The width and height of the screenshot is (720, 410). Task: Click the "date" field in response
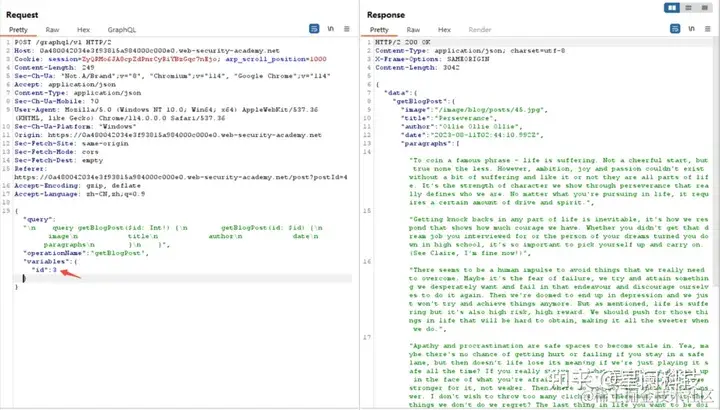click(x=472, y=135)
